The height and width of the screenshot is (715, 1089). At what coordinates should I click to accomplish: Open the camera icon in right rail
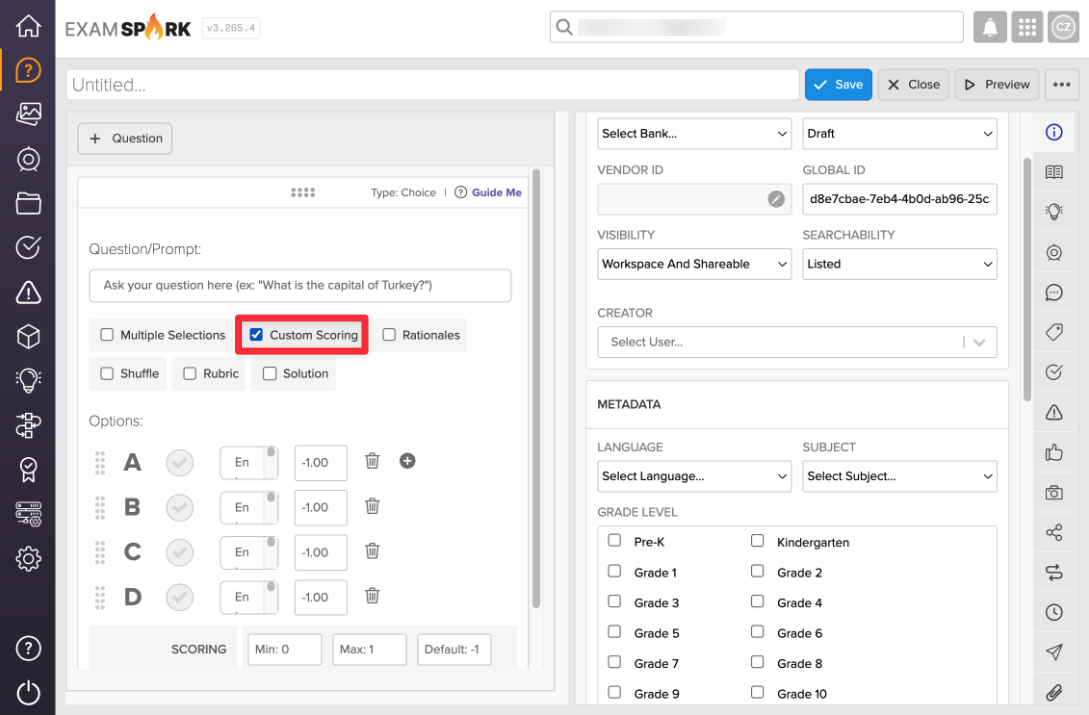[x=1054, y=493]
